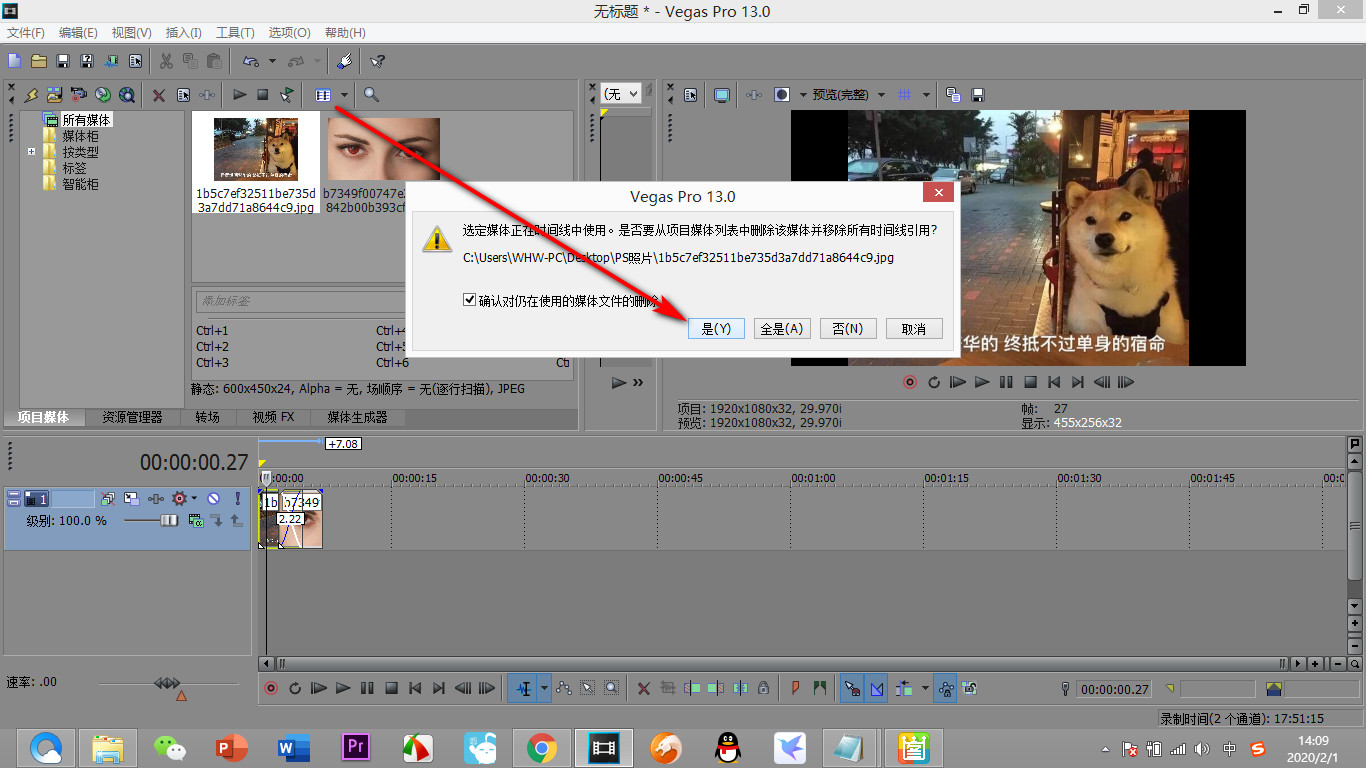
Task: Switch to the 视频 FX tab
Action: tap(273, 417)
